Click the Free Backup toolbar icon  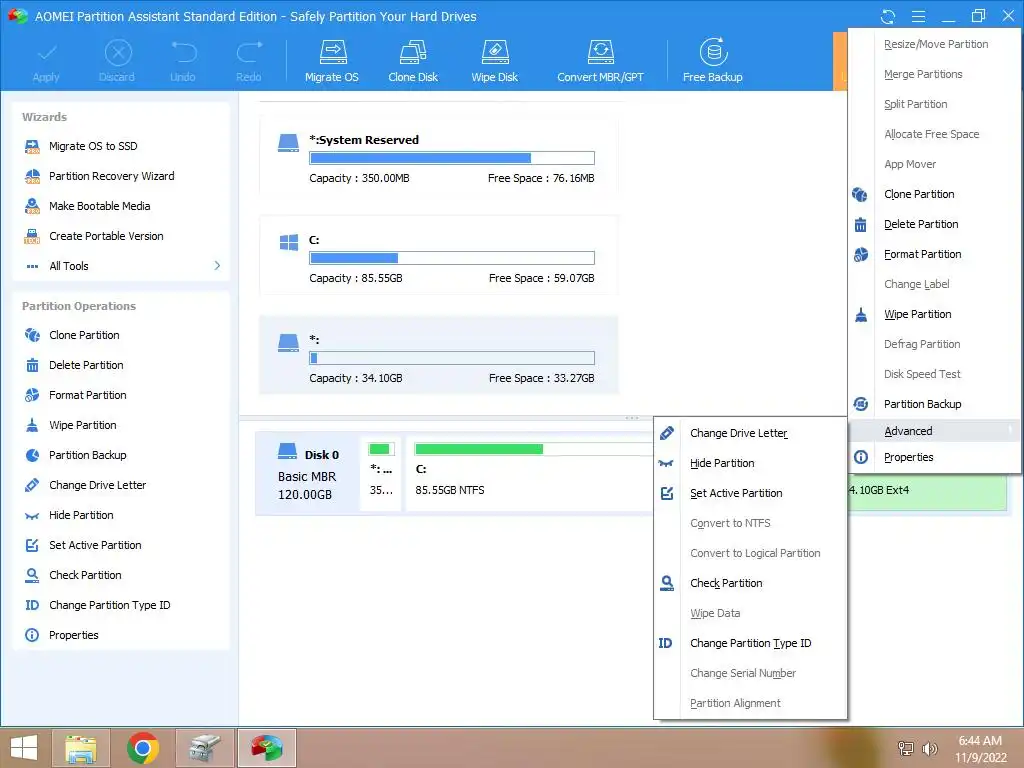point(712,61)
